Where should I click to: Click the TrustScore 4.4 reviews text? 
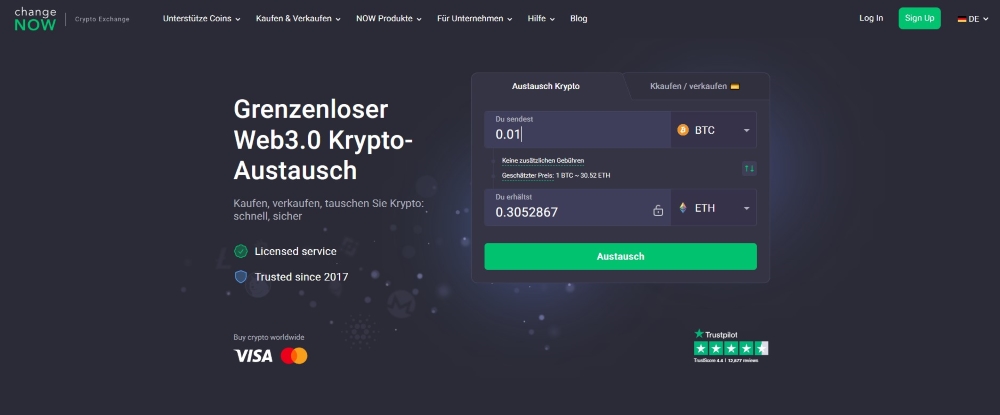726,360
